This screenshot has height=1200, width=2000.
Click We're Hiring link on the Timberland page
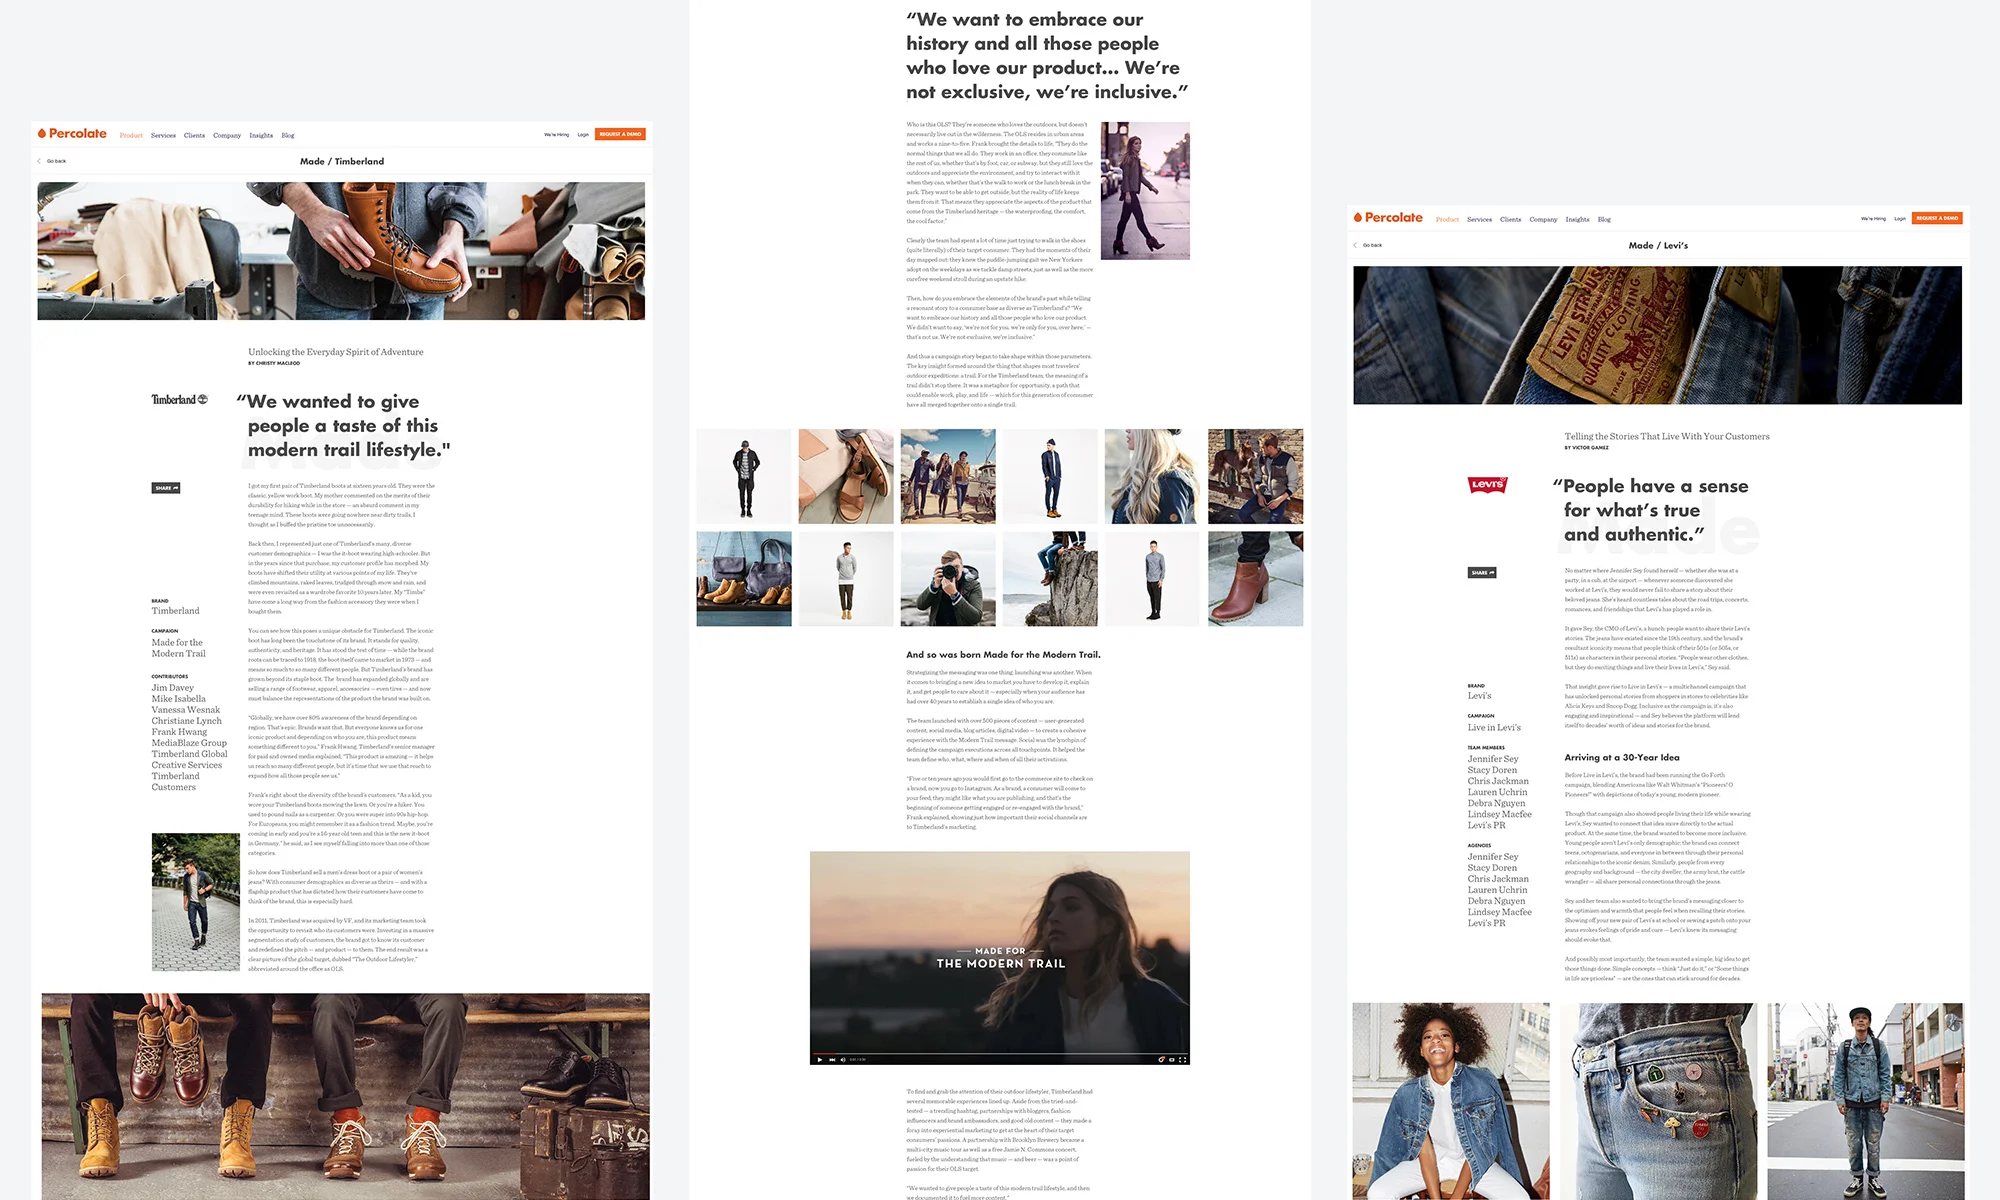pos(557,134)
